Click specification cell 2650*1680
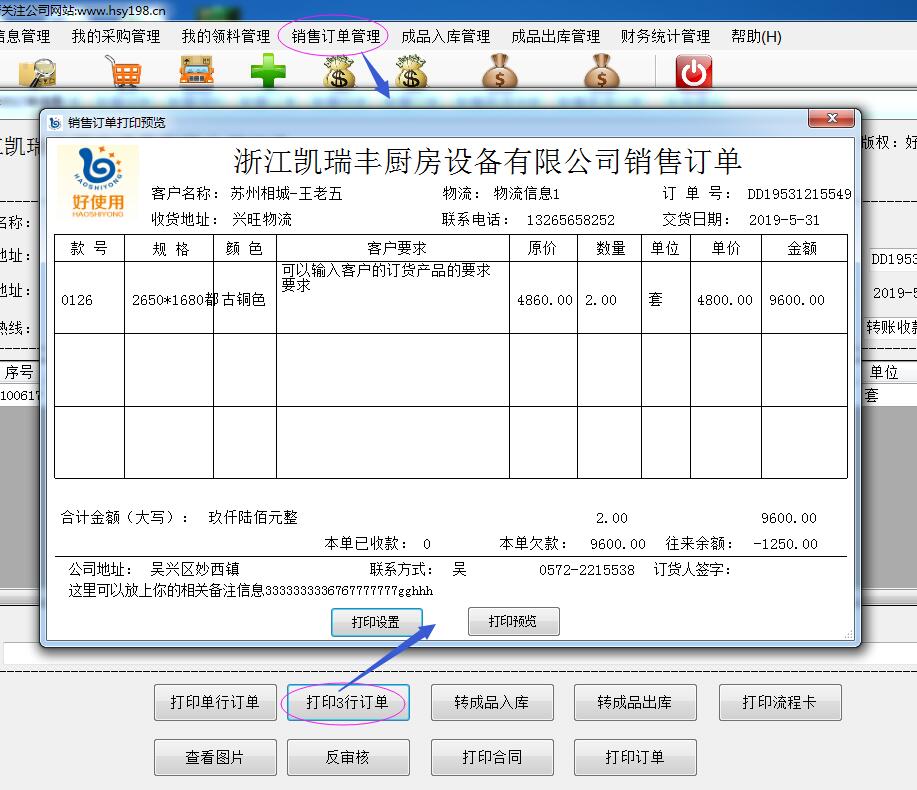Screen dimensions: 917x790 pyautogui.click(x=168, y=300)
